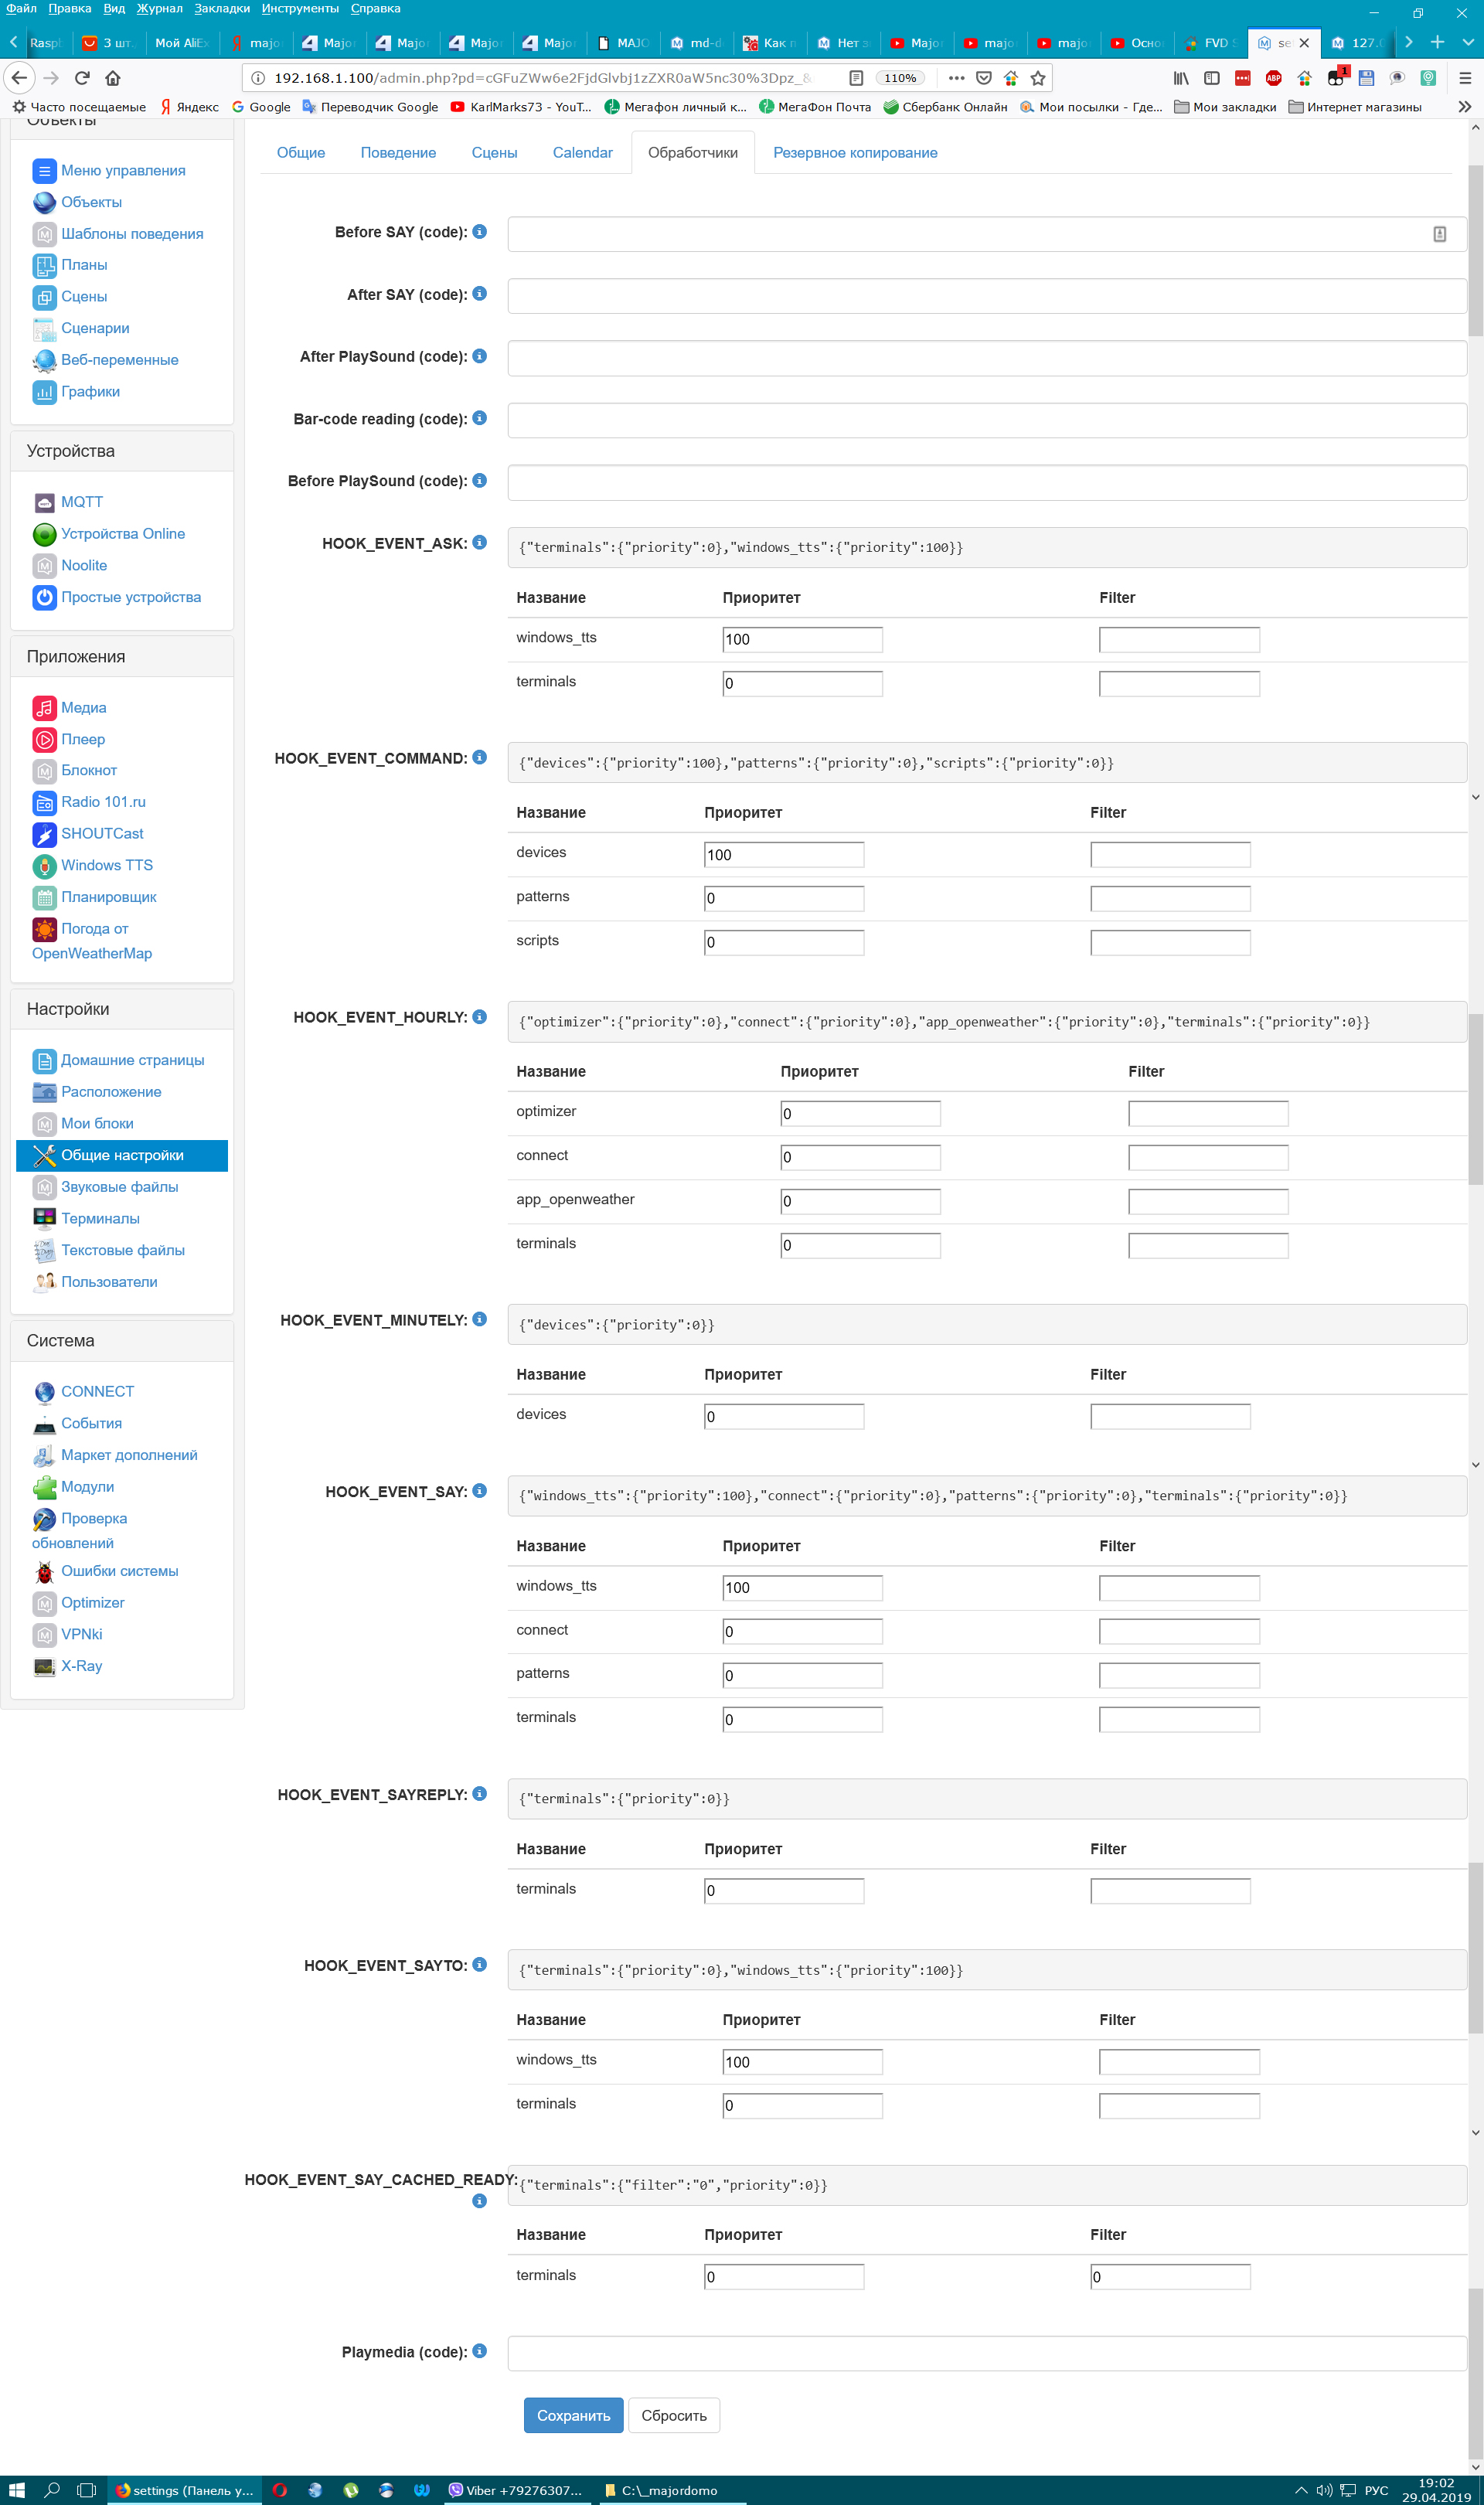Screen dimensions: 1484x2505
Task: Open the Поведение settings tab
Action: pyautogui.click(x=398, y=153)
